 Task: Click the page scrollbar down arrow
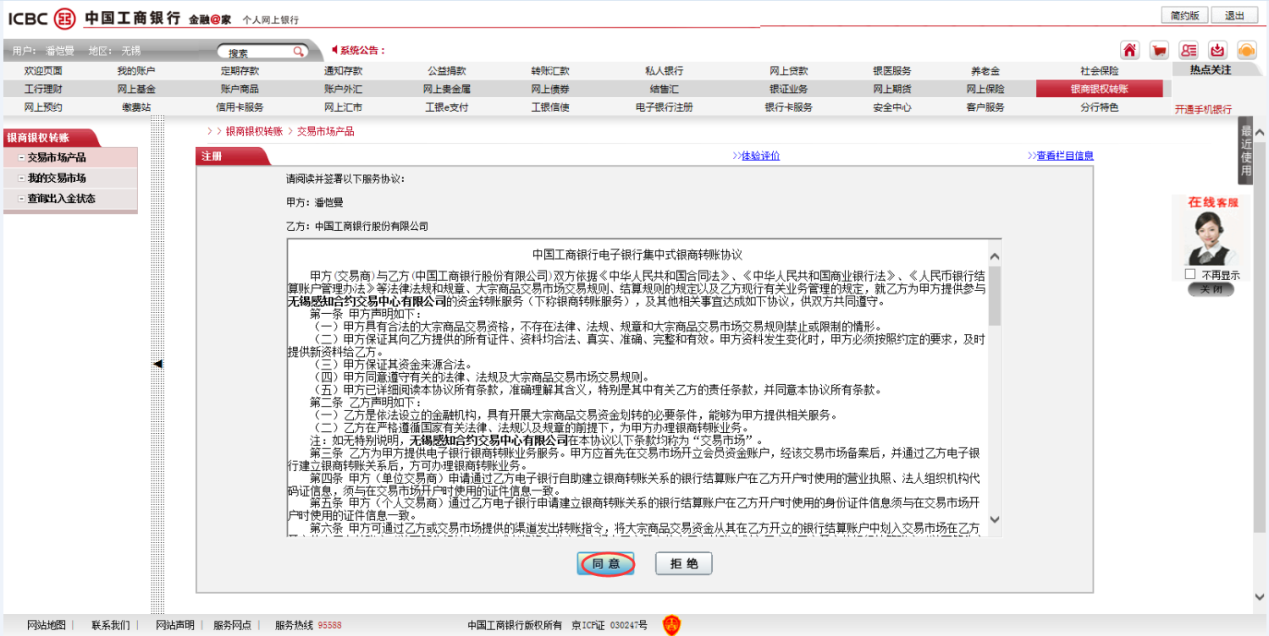[1259, 597]
